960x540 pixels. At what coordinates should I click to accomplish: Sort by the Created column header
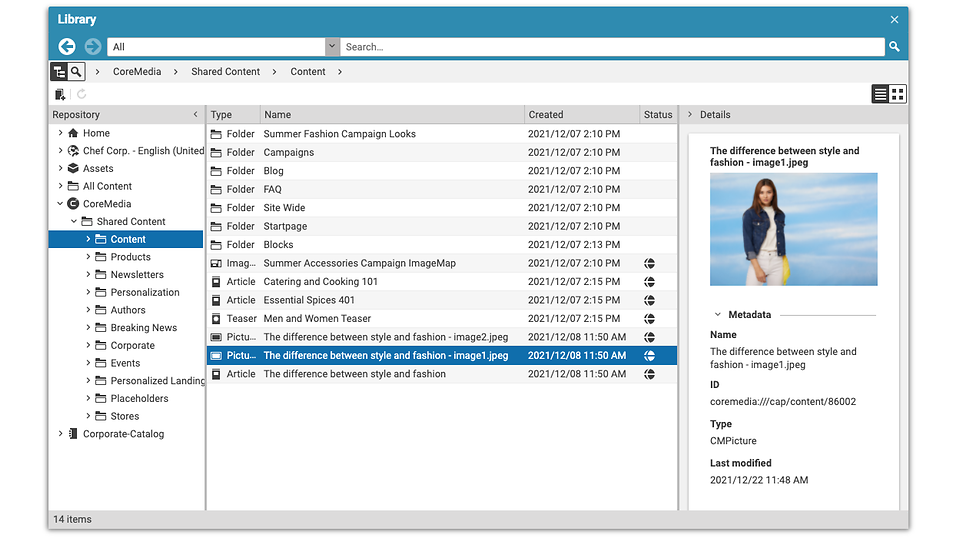tap(582, 114)
